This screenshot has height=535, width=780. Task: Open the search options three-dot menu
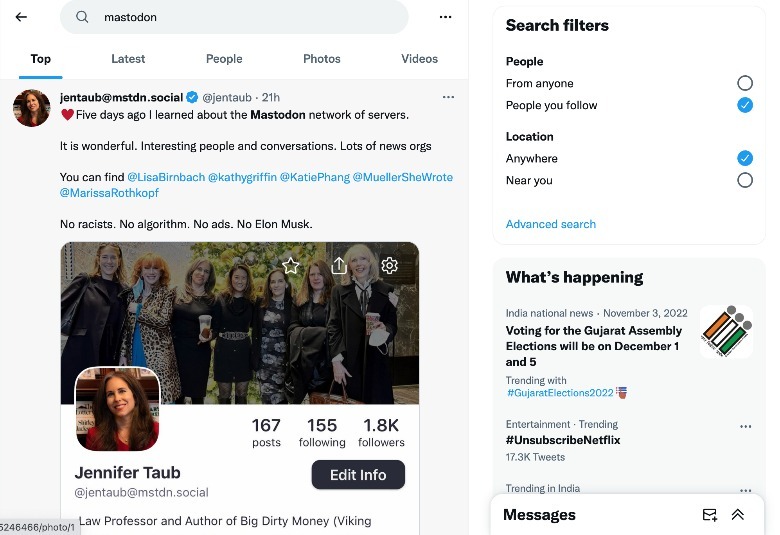(445, 17)
